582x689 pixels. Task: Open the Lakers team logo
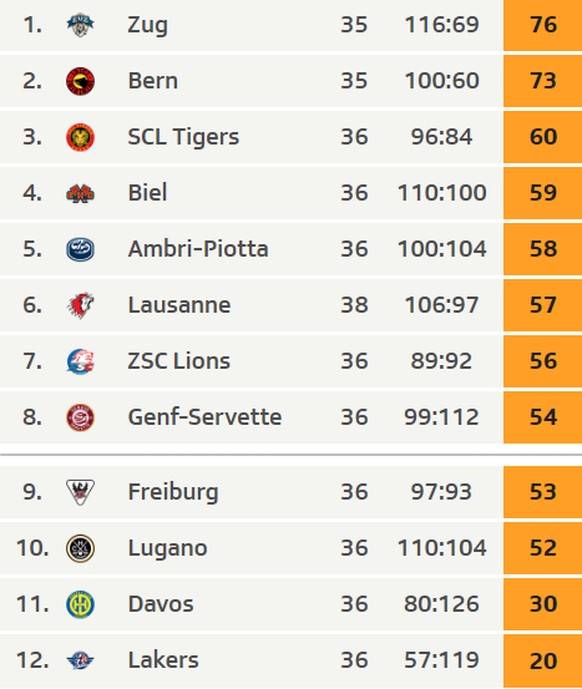[x=80, y=660]
